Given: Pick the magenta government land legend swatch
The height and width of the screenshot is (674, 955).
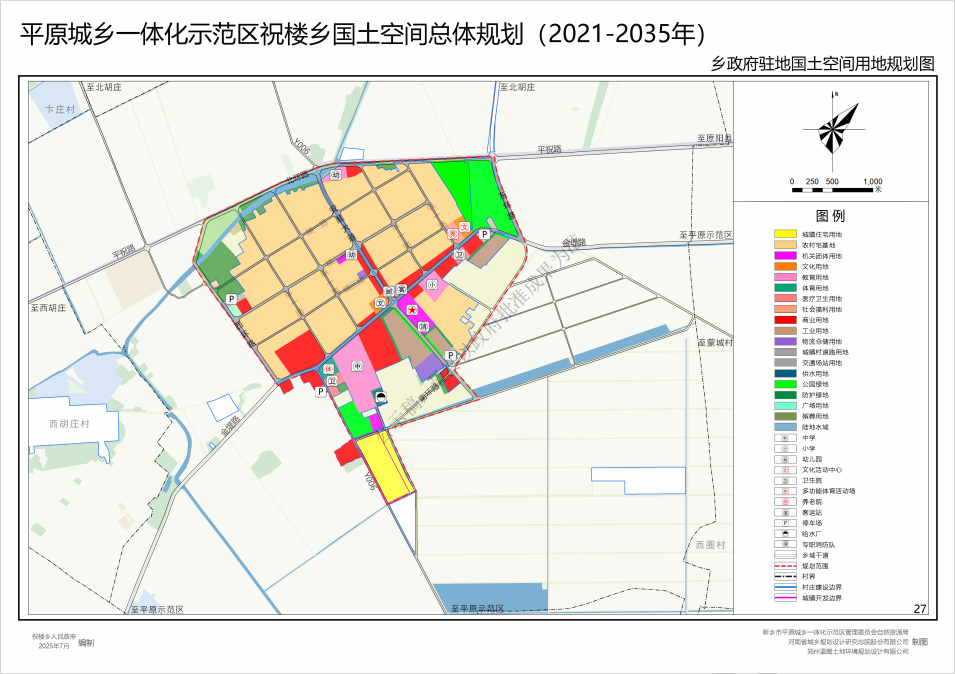Looking at the screenshot, I should coord(786,255).
